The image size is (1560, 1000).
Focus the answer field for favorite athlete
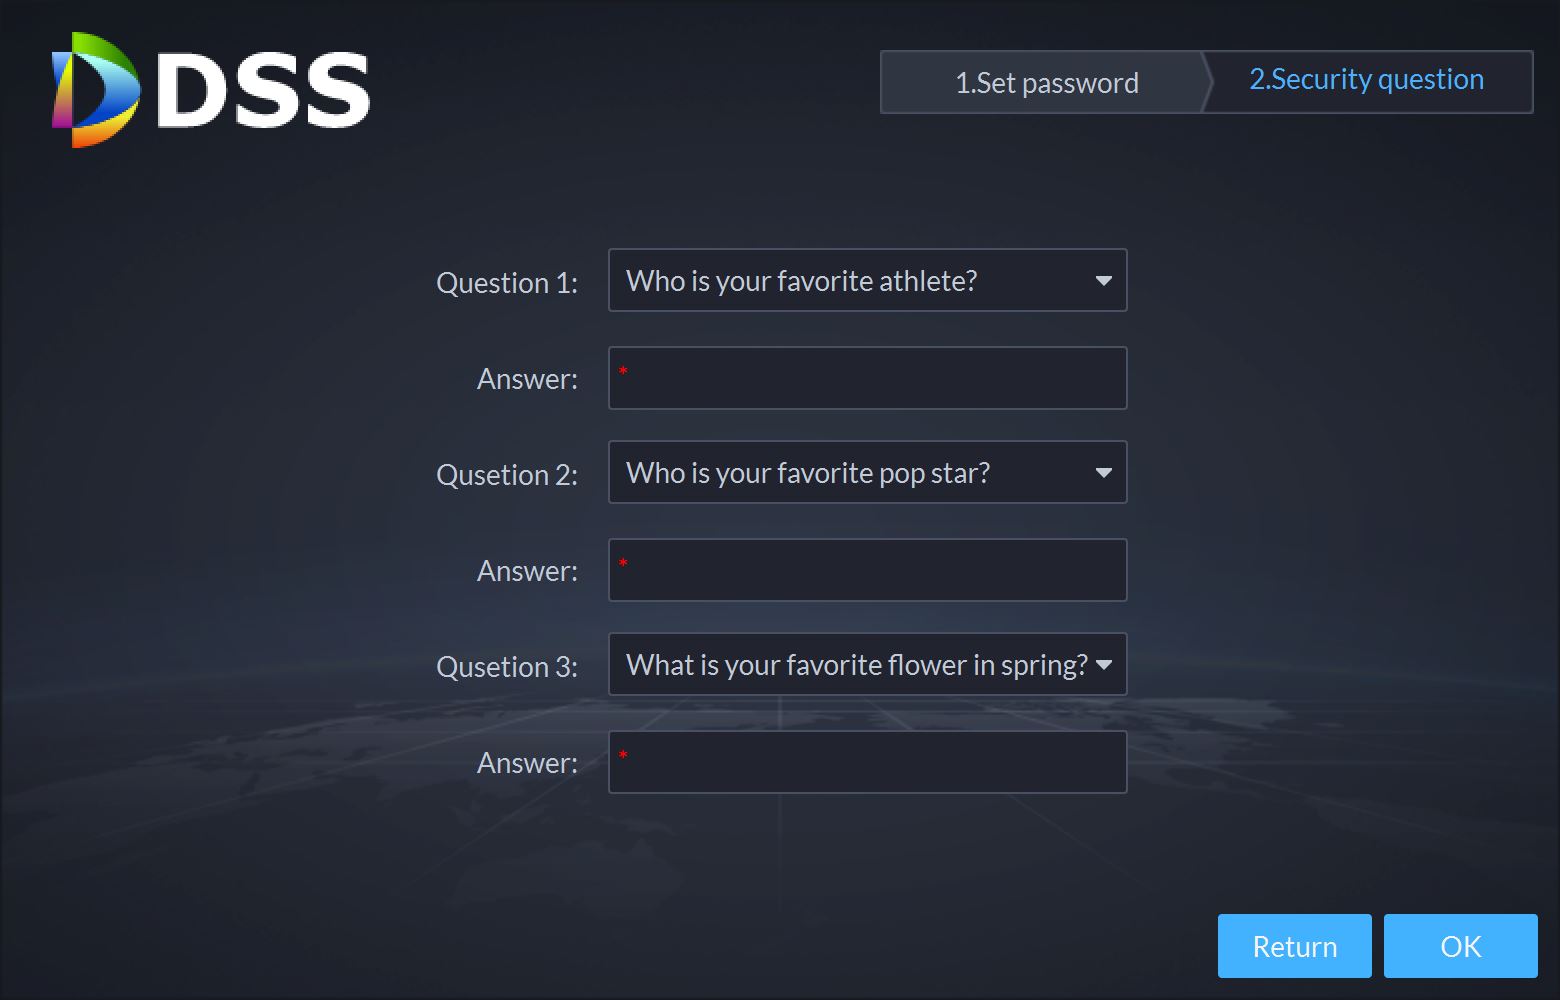coord(867,378)
